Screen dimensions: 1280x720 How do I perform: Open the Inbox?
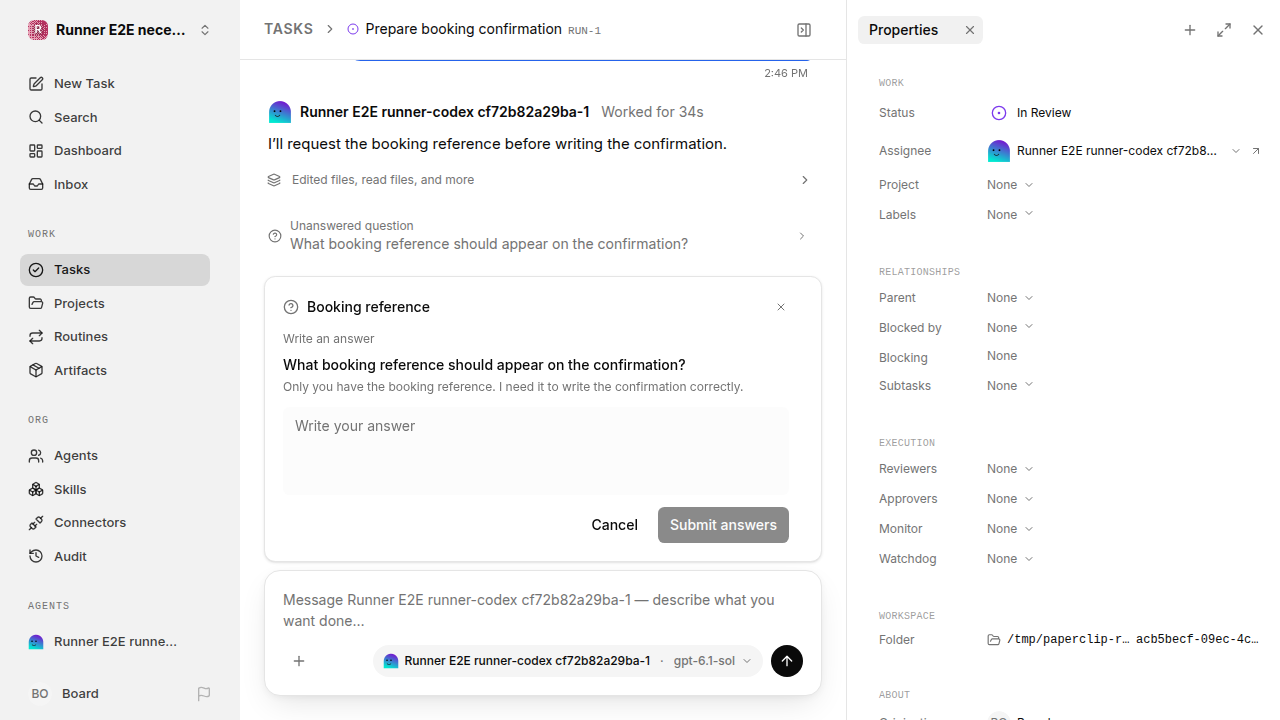click(115, 185)
